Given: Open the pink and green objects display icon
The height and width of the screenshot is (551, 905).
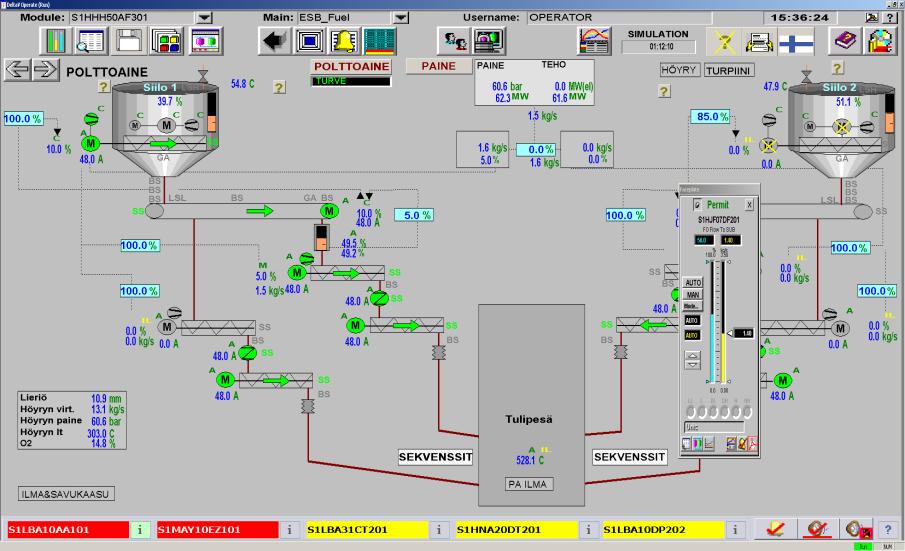Looking at the screenshot, I should [205, 41].
